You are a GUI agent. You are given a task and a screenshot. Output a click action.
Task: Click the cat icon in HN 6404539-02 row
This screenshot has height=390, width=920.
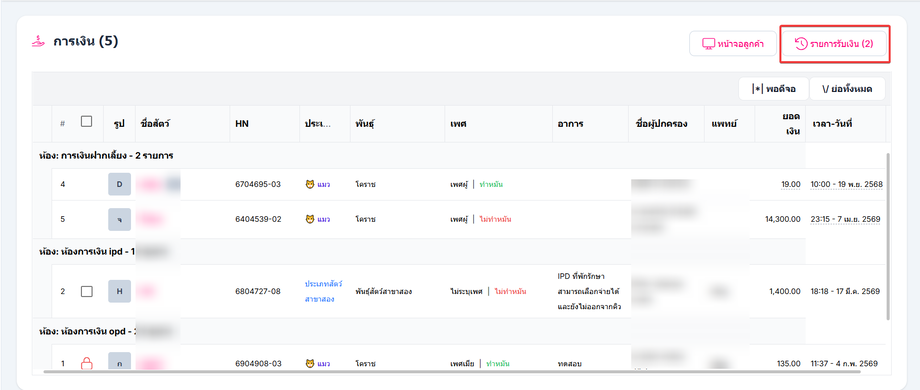click(310, 219)
